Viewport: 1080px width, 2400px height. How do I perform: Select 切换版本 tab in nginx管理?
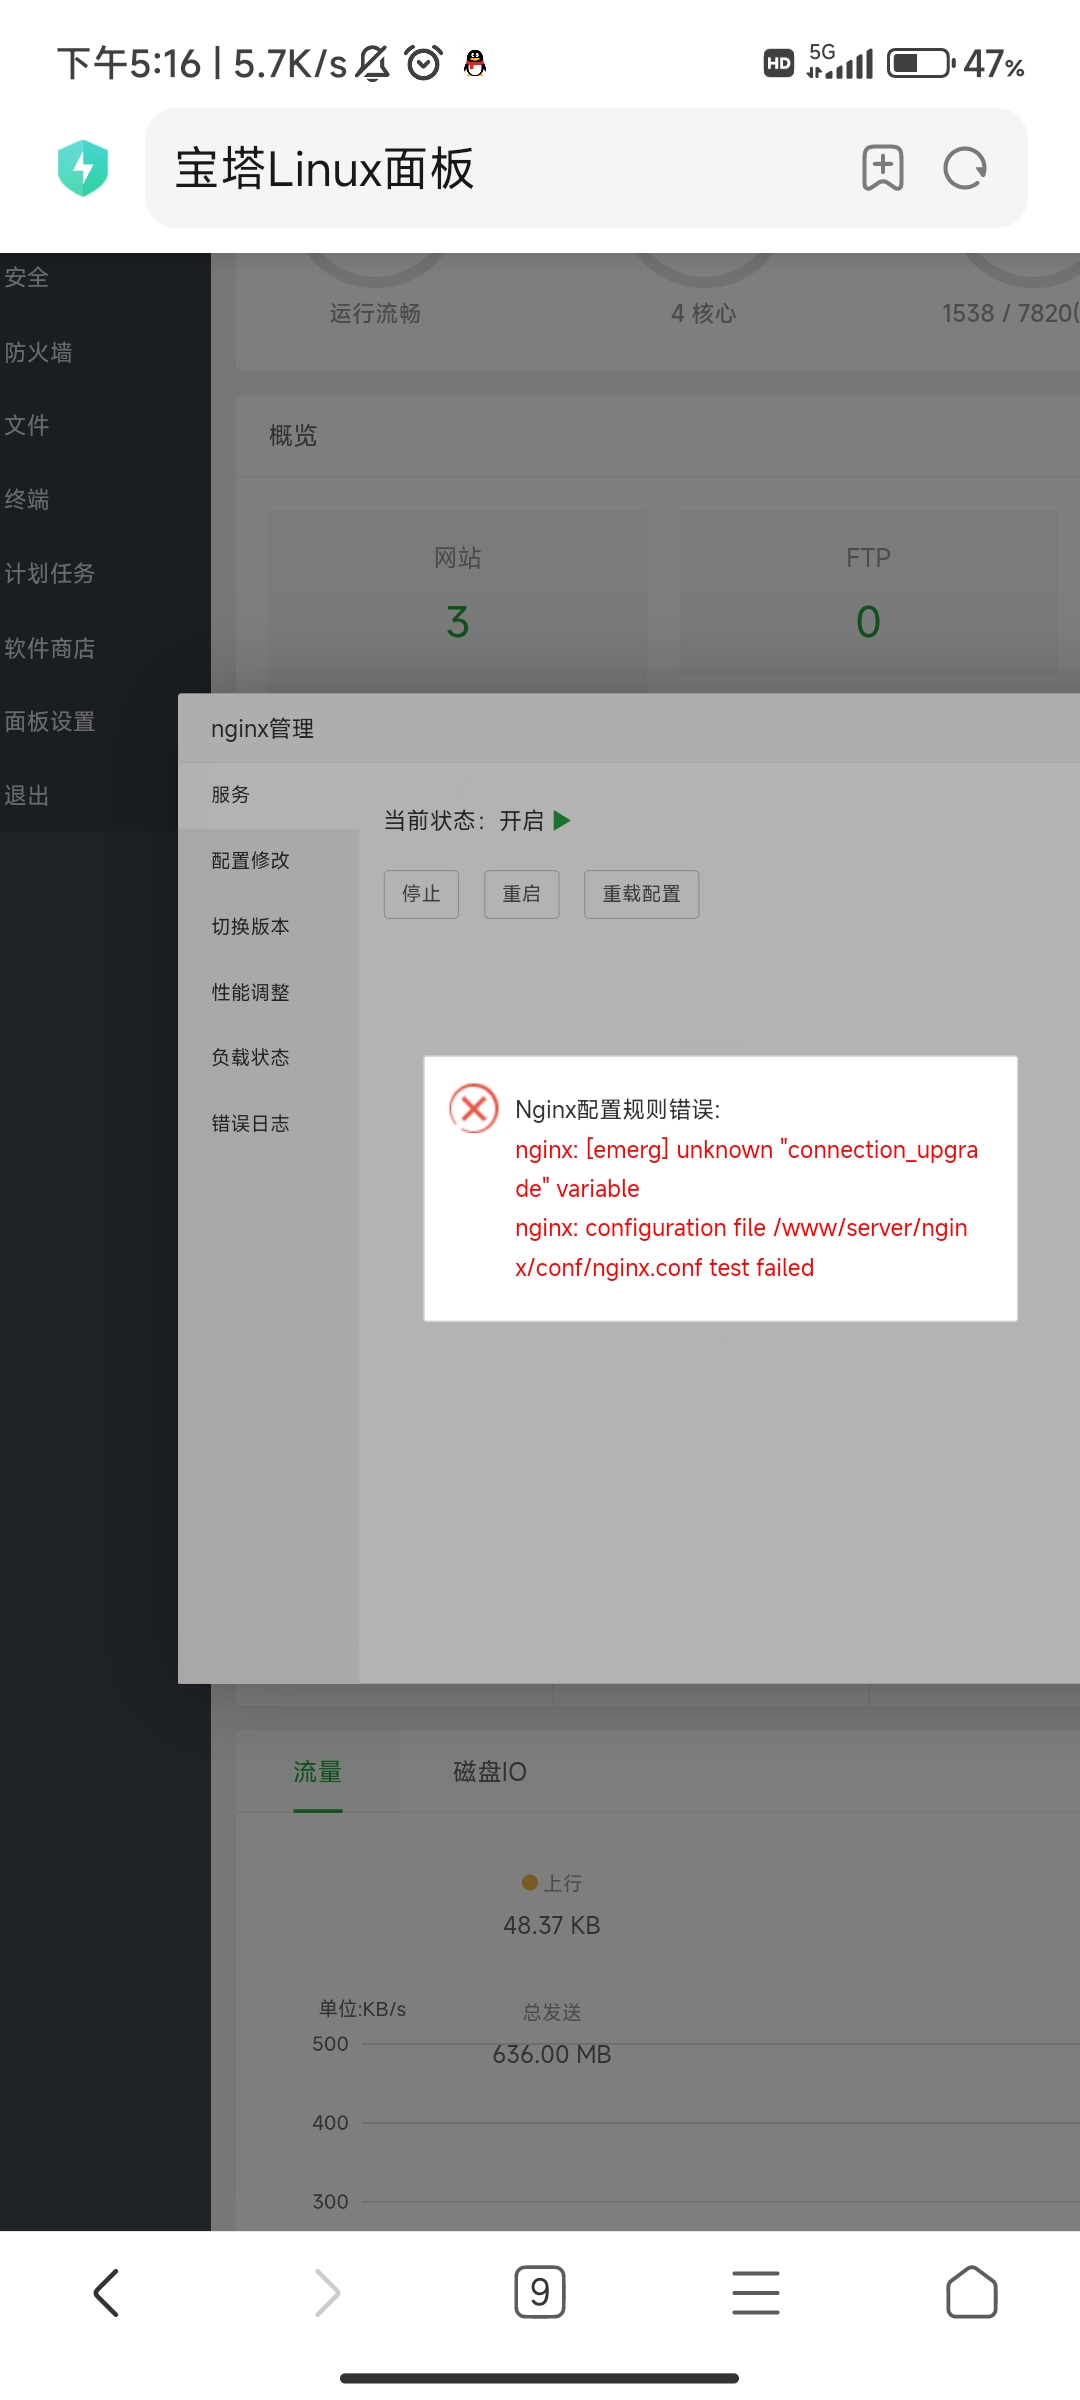click(x=268, y=927)
